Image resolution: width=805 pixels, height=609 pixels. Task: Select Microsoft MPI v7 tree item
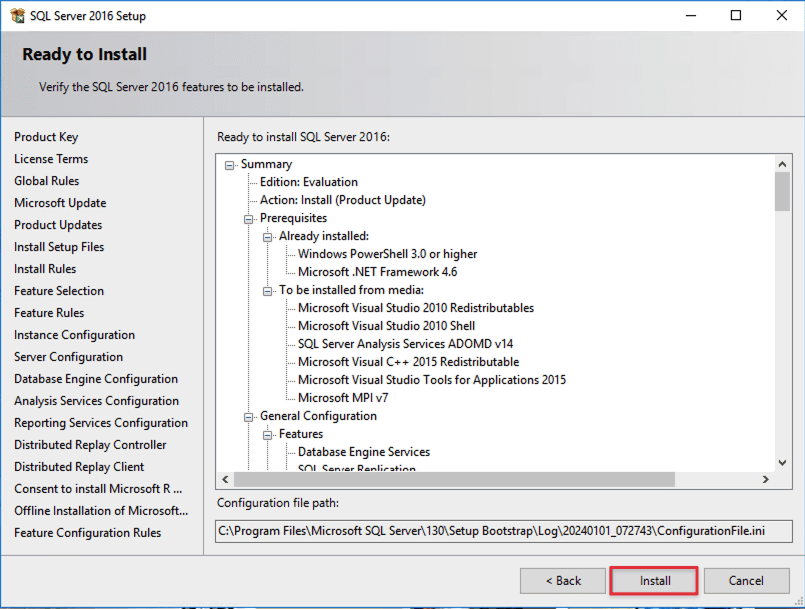(343, 398)
